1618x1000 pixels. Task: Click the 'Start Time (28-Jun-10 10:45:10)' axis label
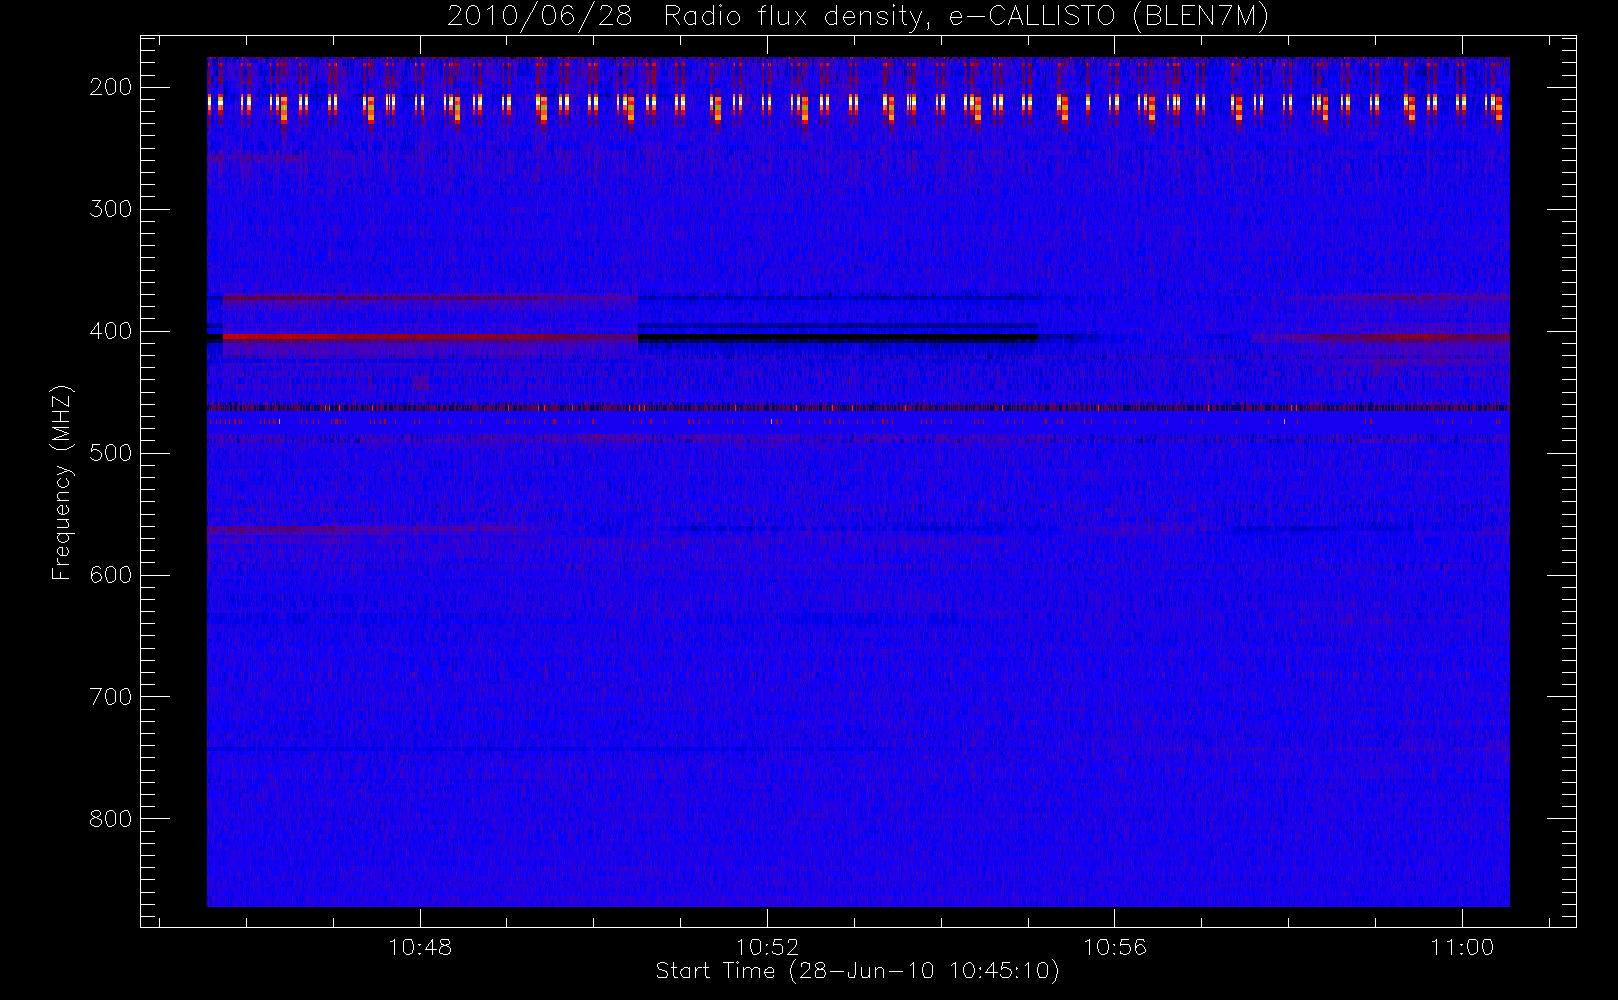click(x=857, y=971)
